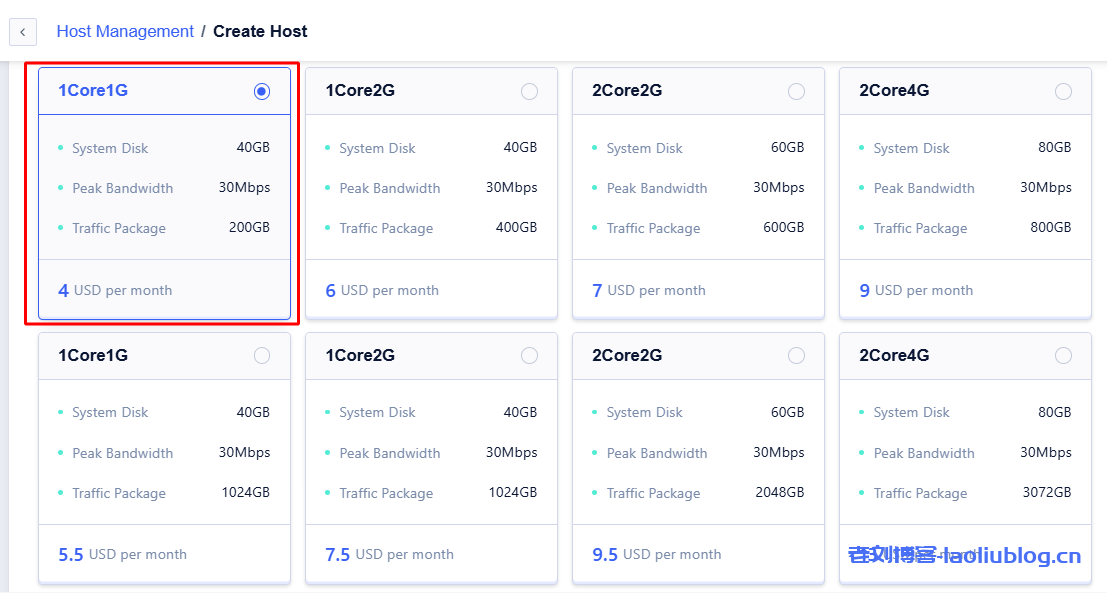Pick the 9 USD 2Core4G radio button

coord(1063,91)
